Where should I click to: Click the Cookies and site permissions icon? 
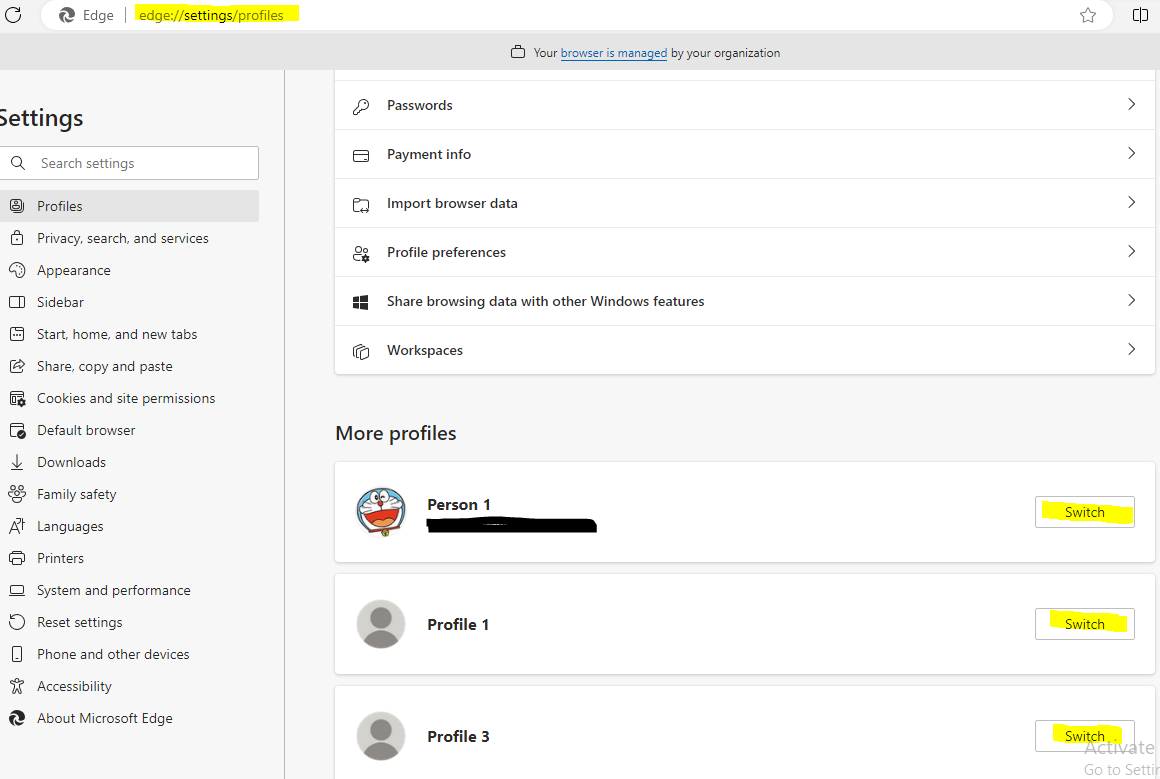17,398
